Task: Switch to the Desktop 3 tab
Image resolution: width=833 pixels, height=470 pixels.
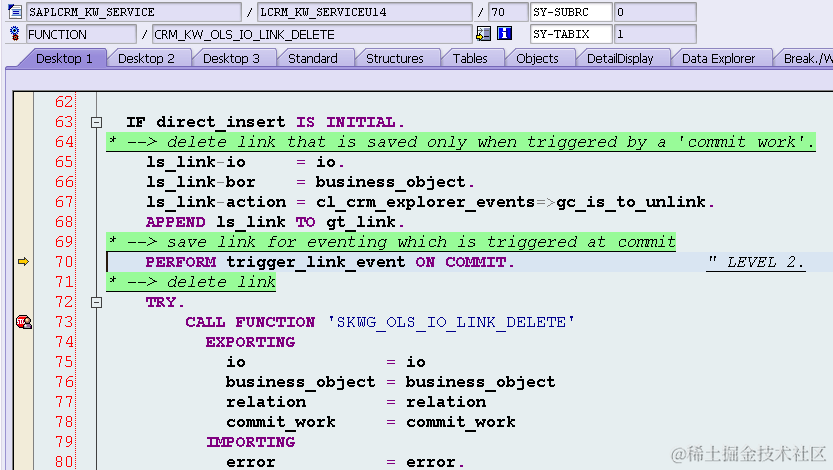Action: pos(231,58)
